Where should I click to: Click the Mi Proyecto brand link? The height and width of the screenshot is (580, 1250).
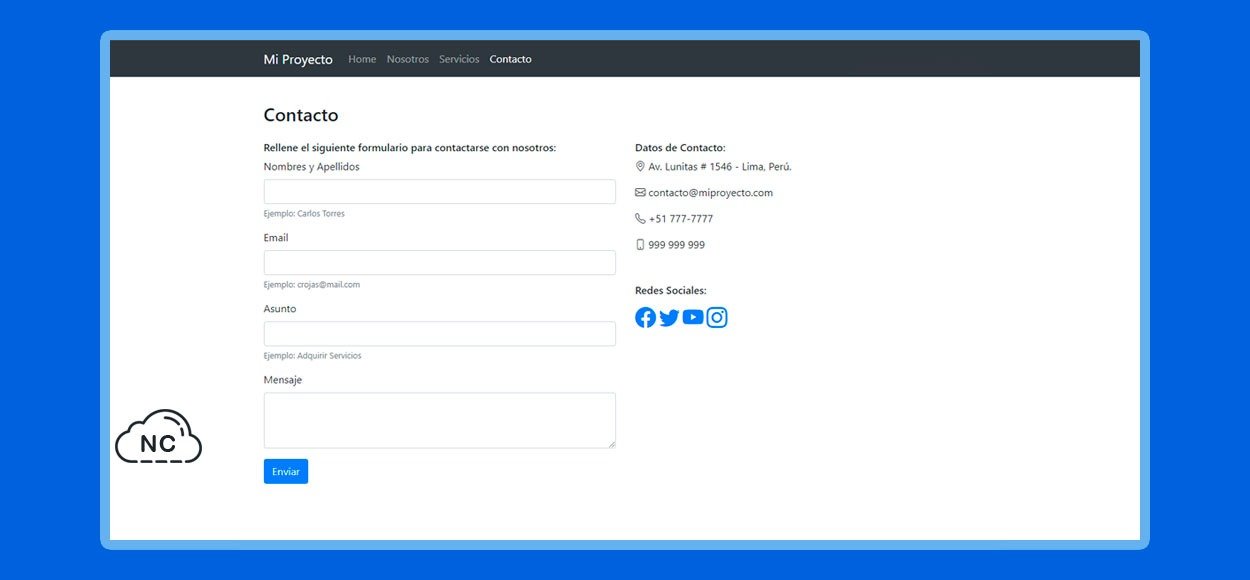tap(298, 59)
